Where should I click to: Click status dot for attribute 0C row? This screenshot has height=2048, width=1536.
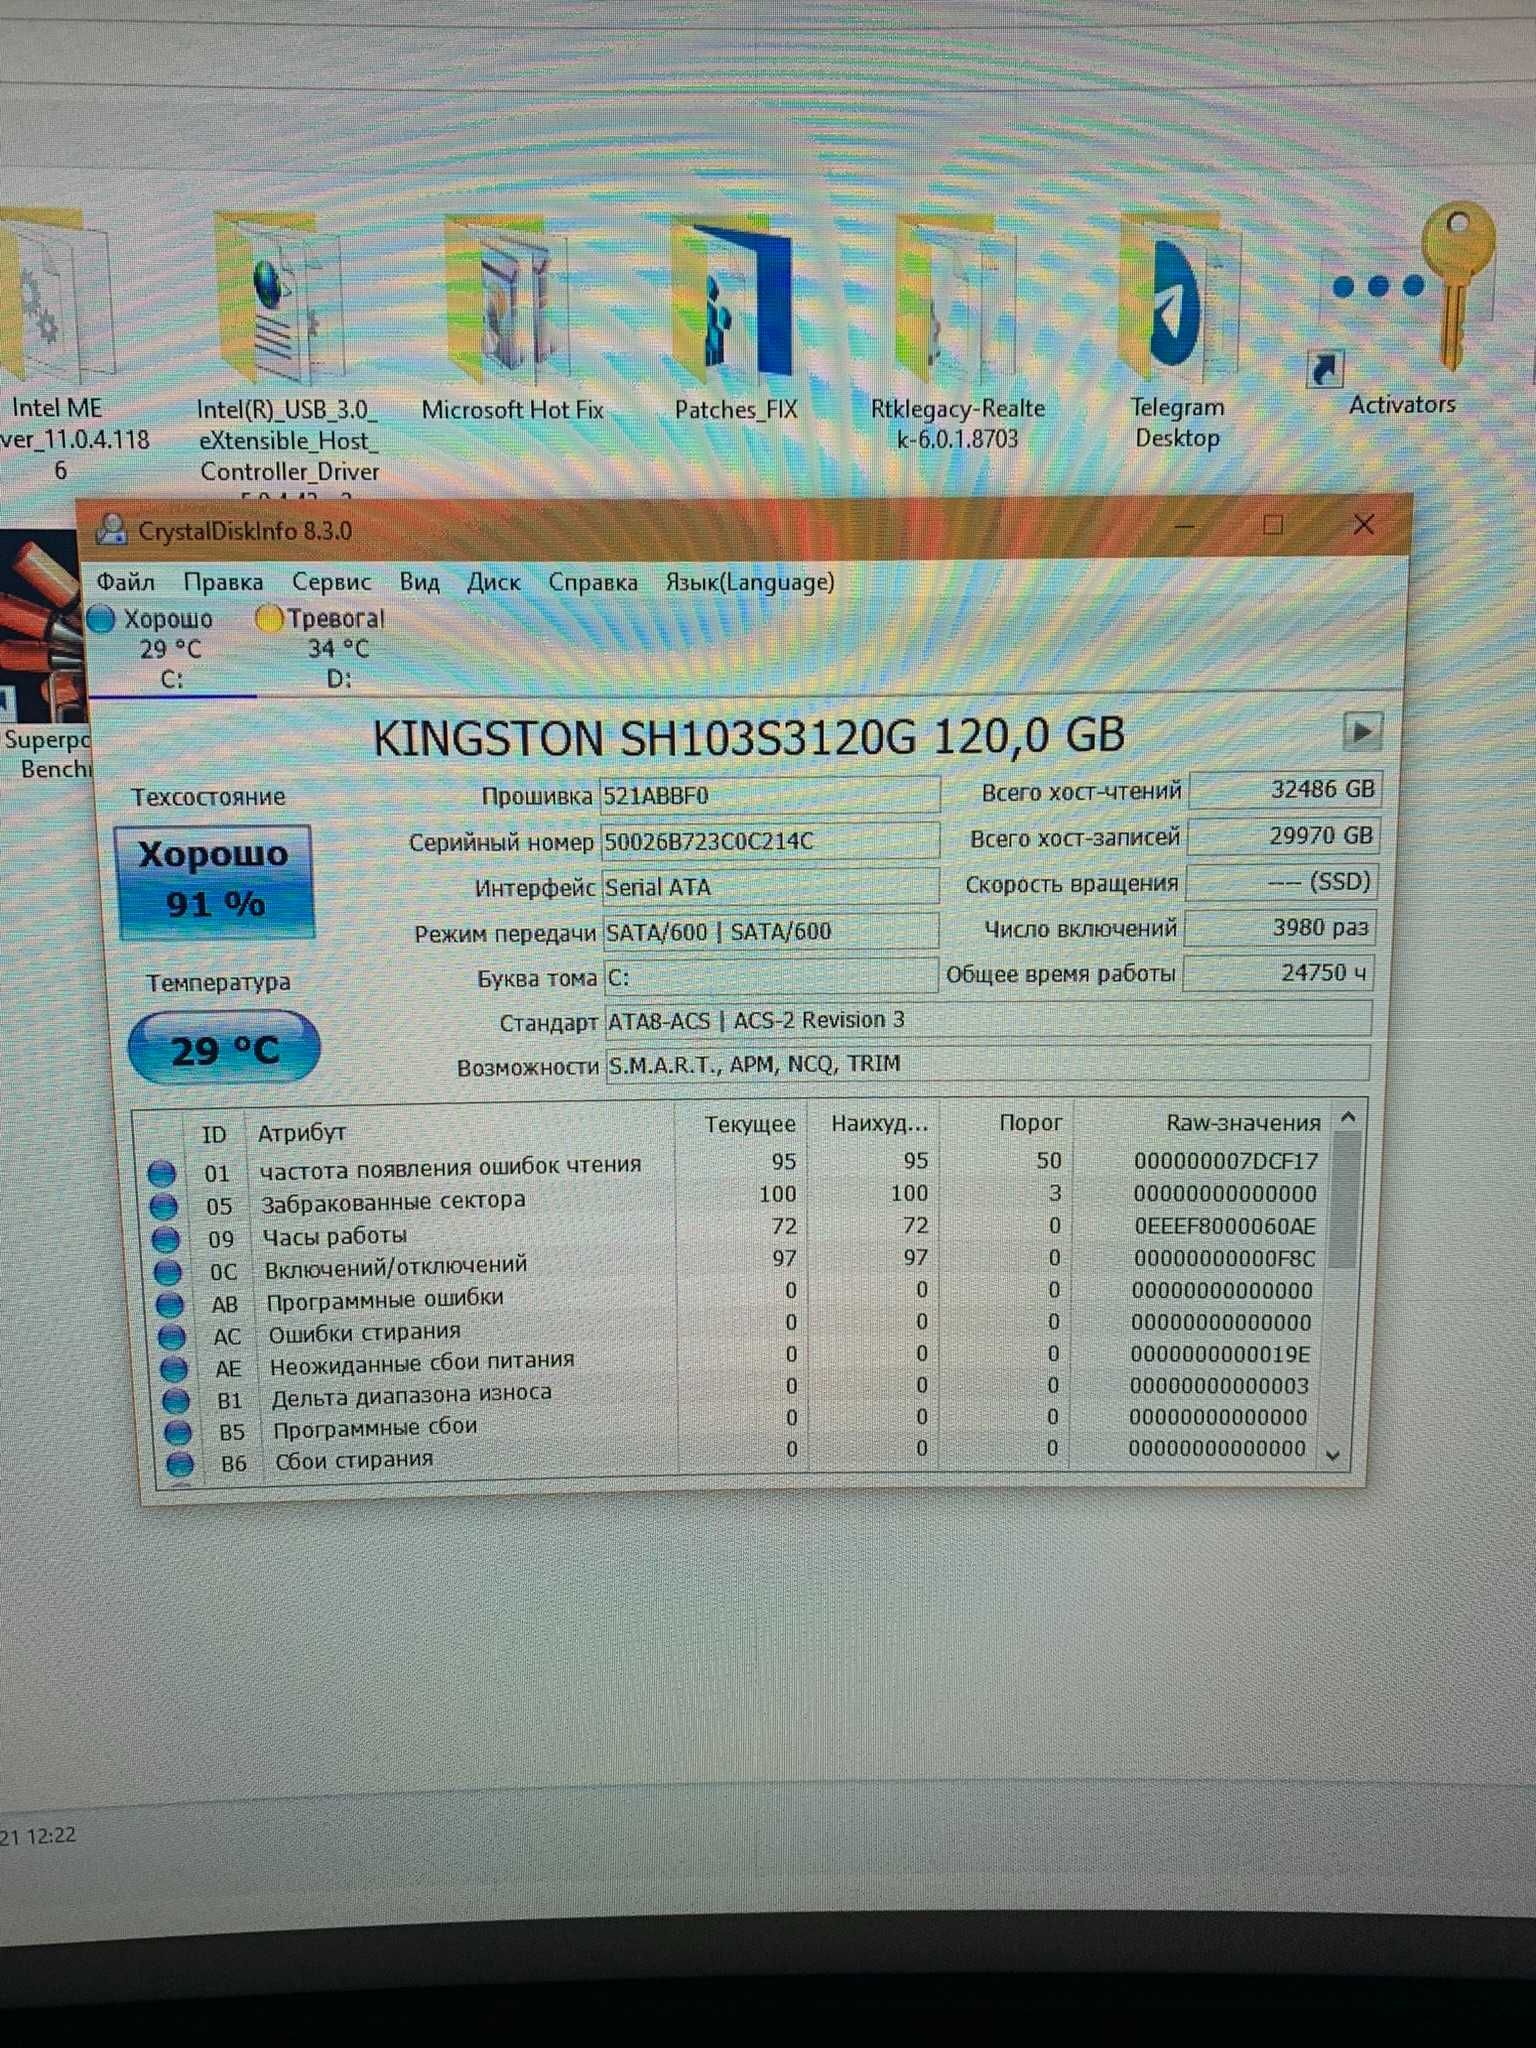pyautogui.click(x=168, y=1272)
